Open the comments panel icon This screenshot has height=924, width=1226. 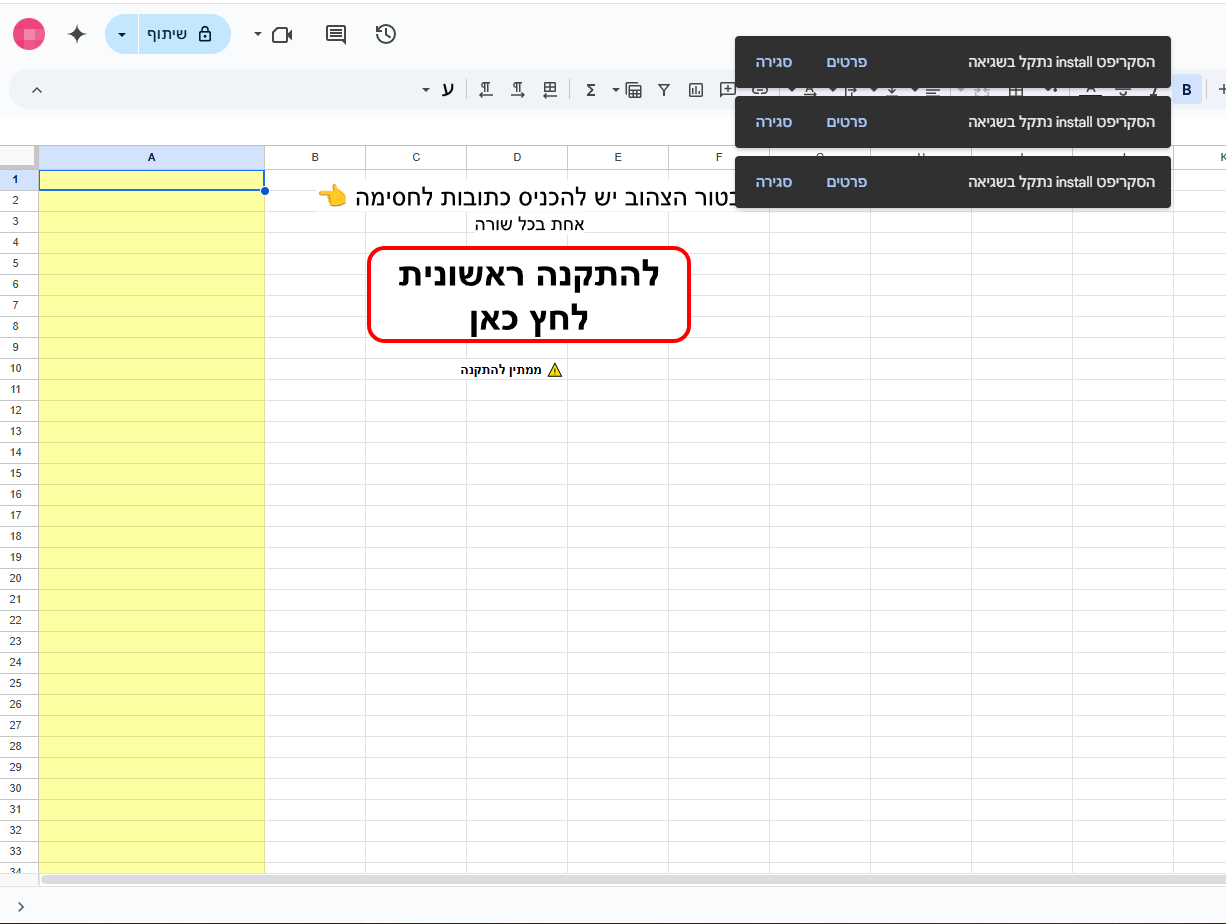(336, 34)
